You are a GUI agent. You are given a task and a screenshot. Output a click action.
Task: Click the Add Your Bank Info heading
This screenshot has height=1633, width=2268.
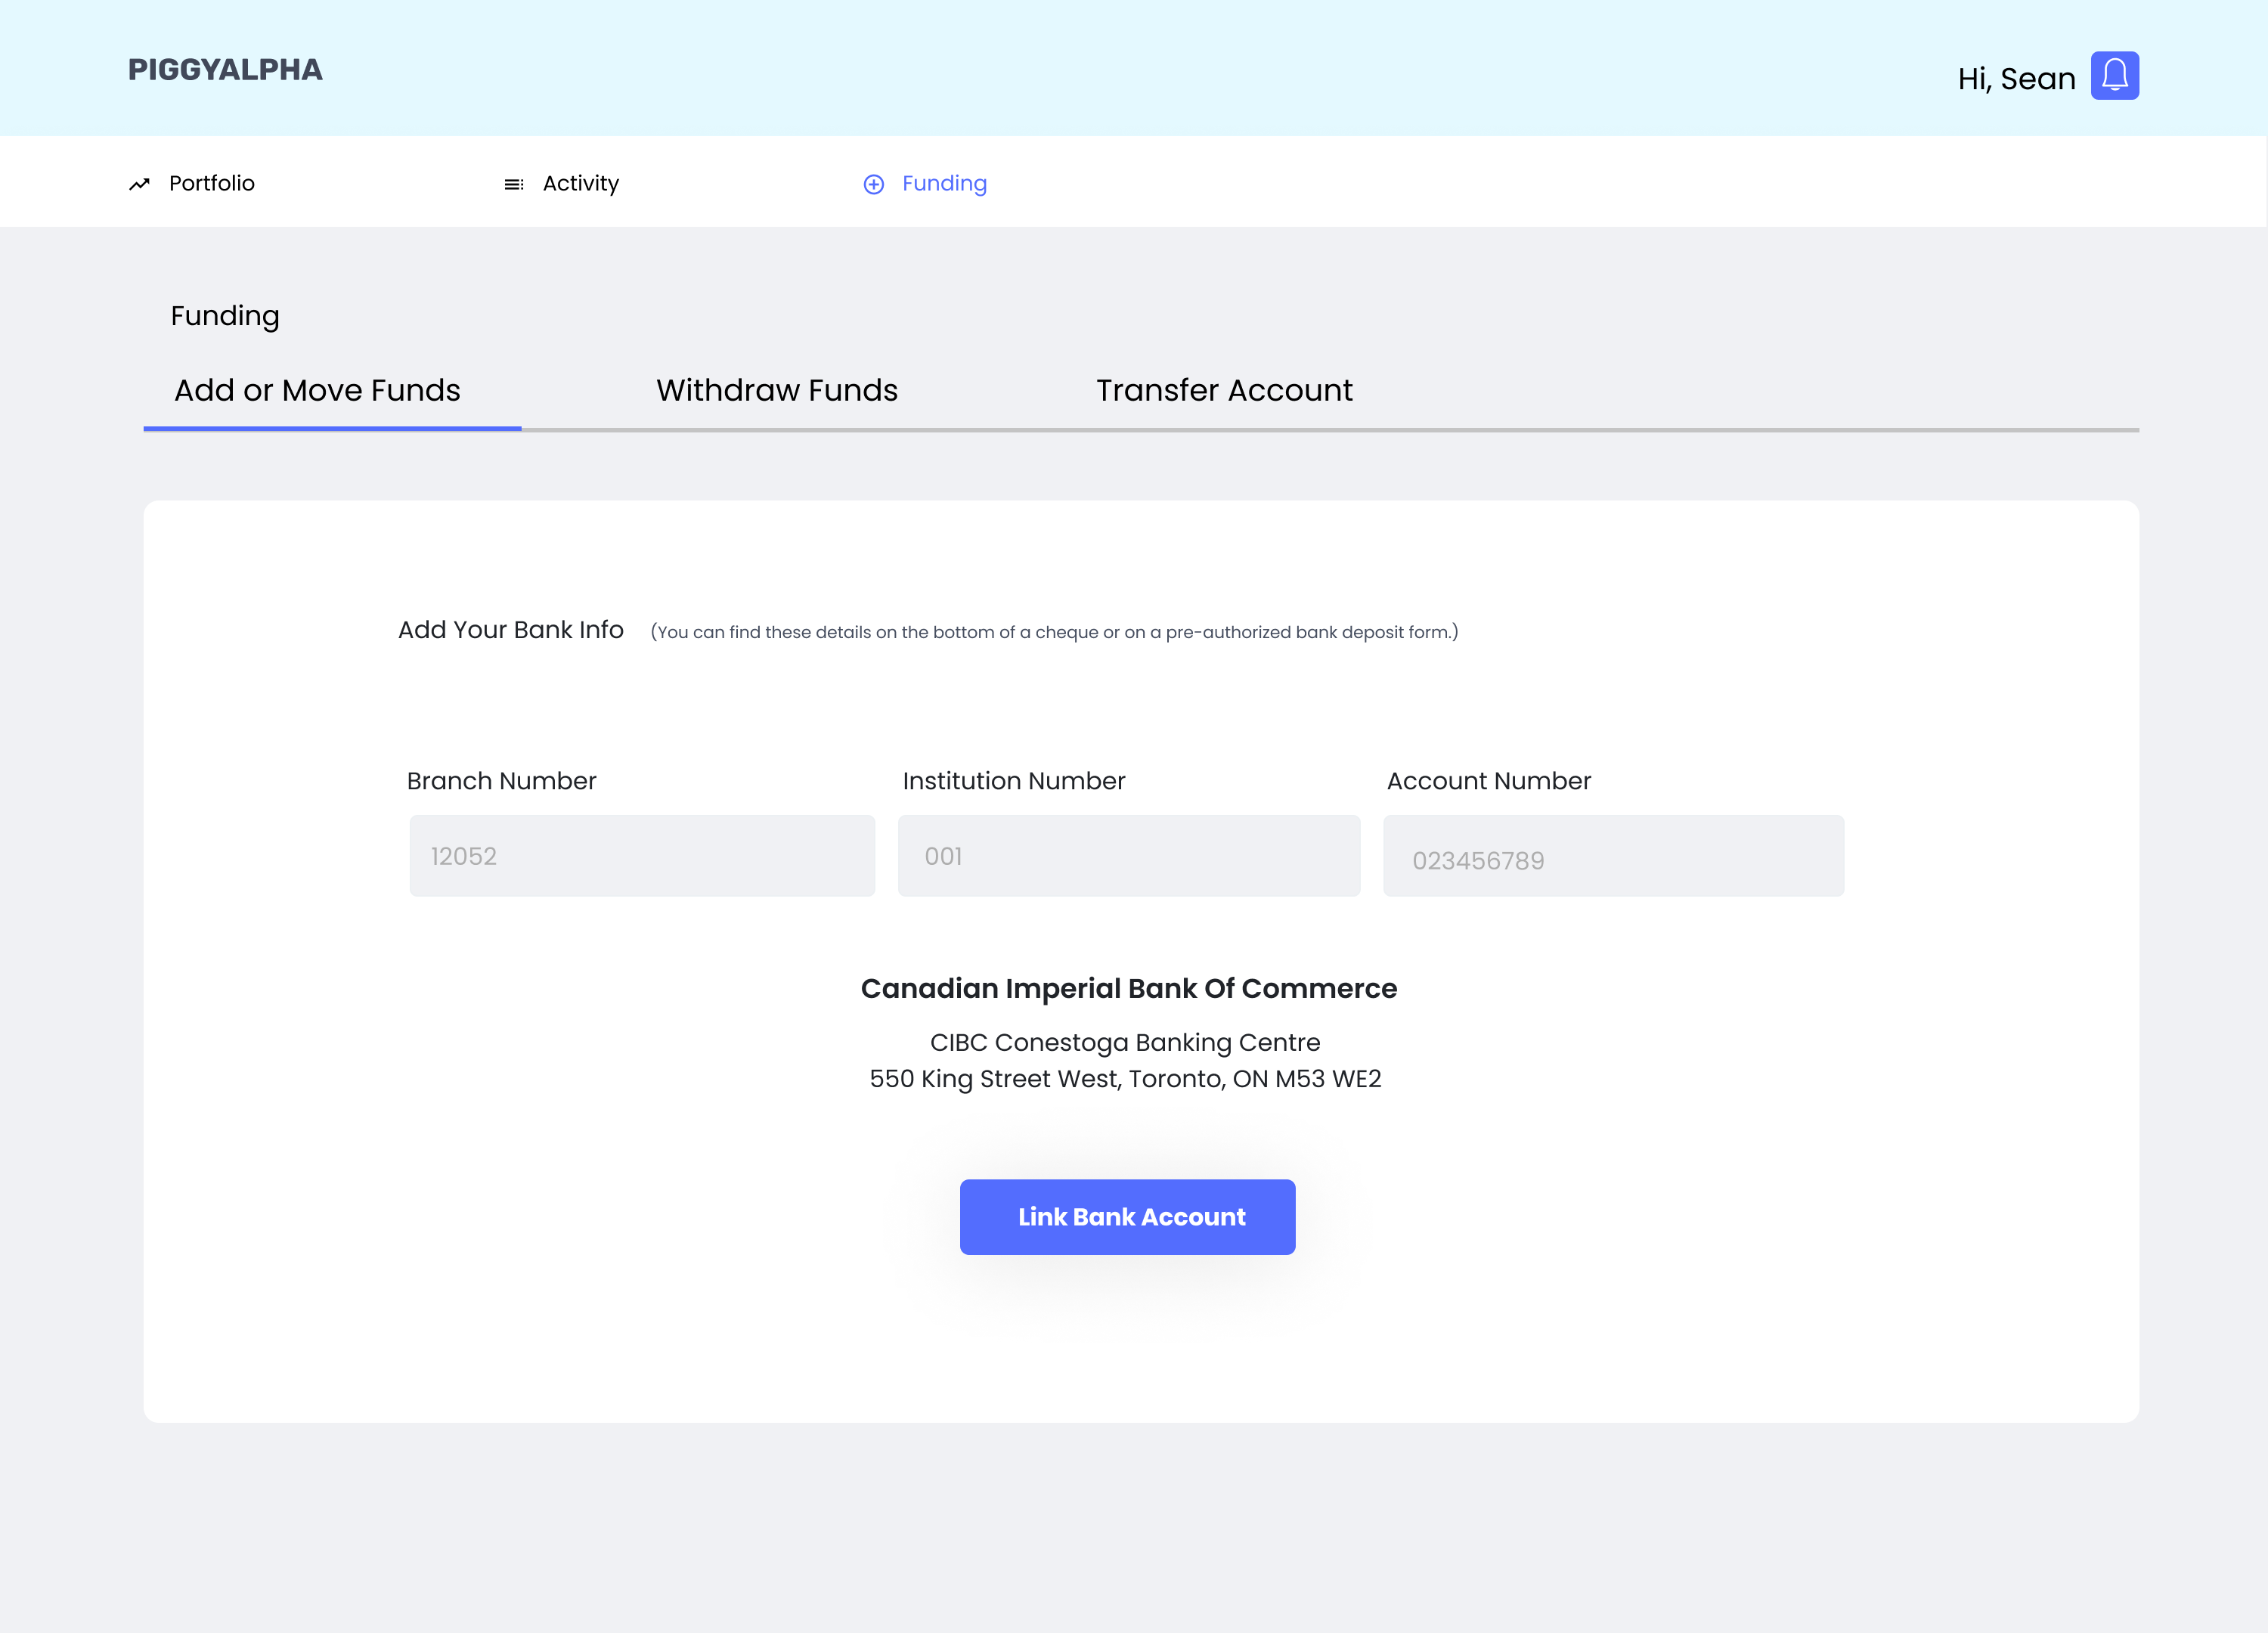coord(510,630)
